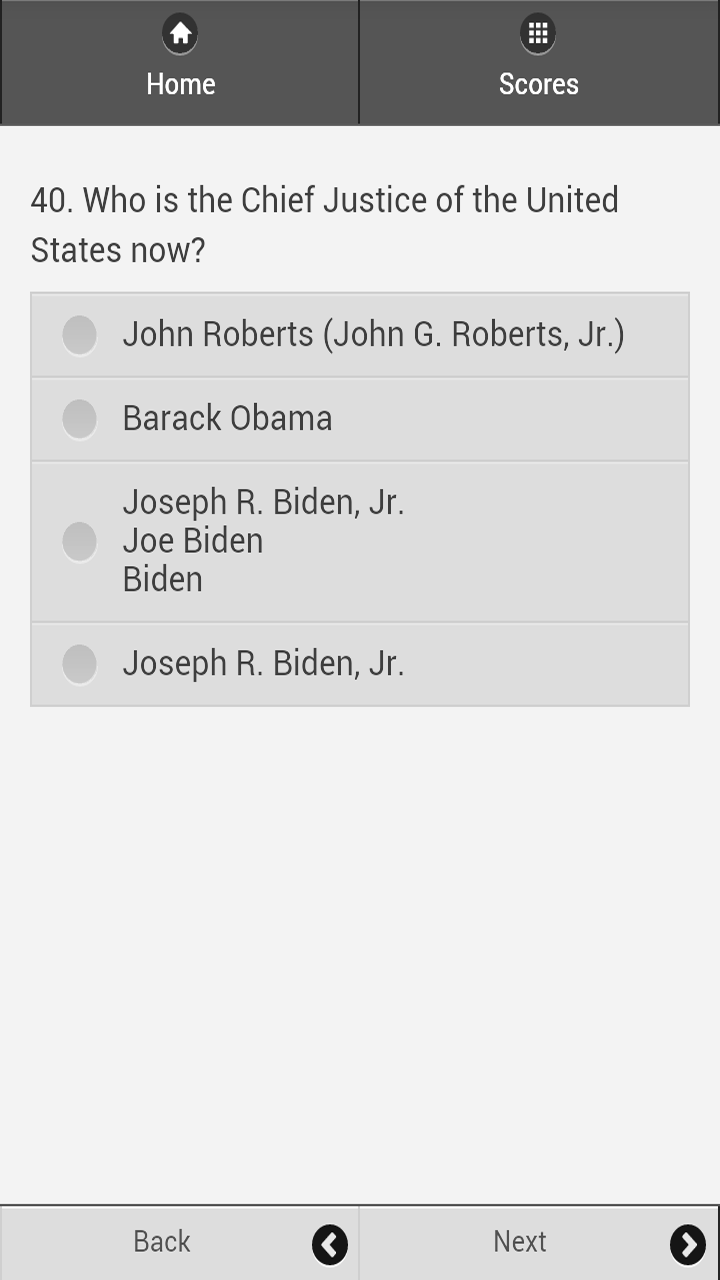This screenshot has width=720, height=1280.
Task: Click the left chevron circle icon
Action: pos(330,1244)
